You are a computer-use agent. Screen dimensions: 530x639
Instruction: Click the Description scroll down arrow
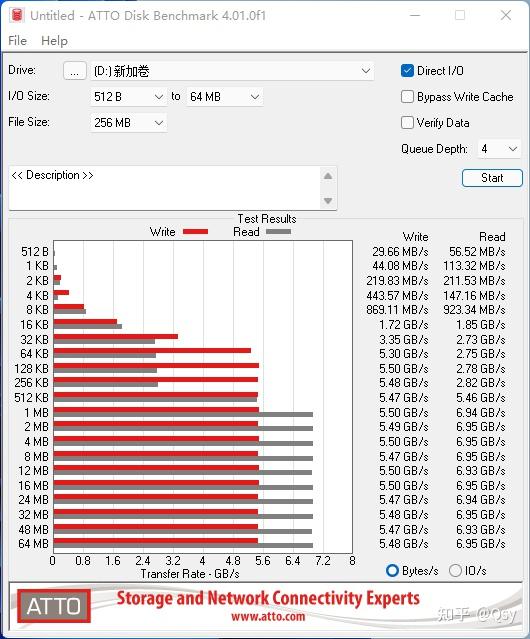tap(328, 201)
